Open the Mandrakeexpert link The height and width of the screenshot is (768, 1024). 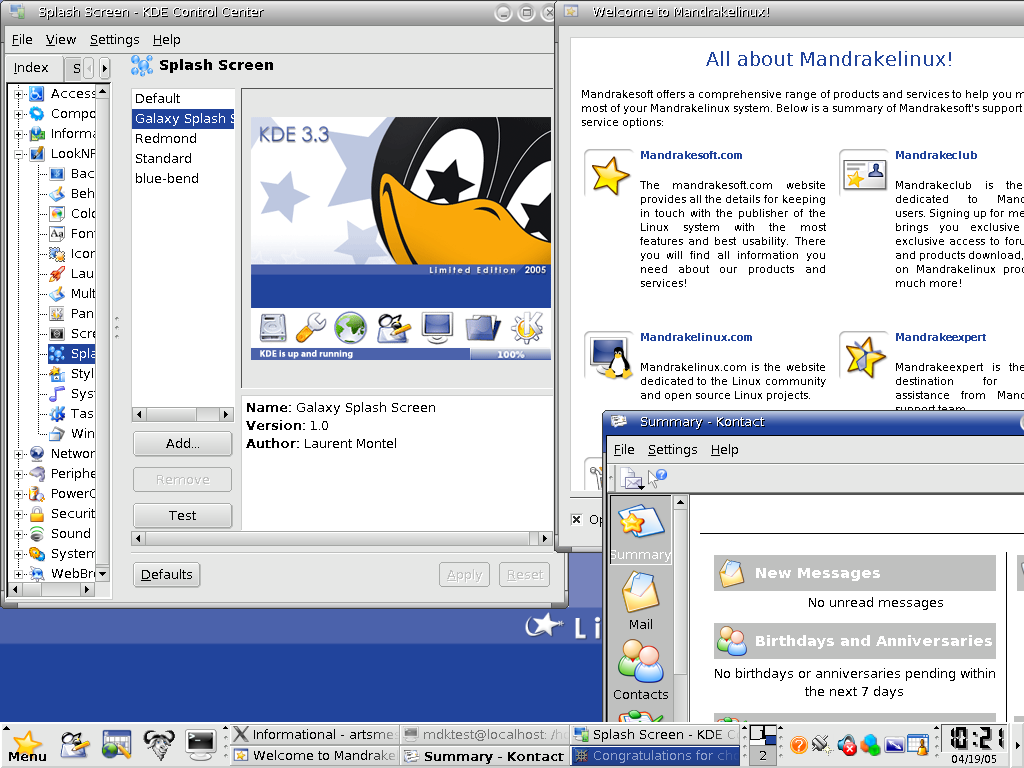pos(940,337)
